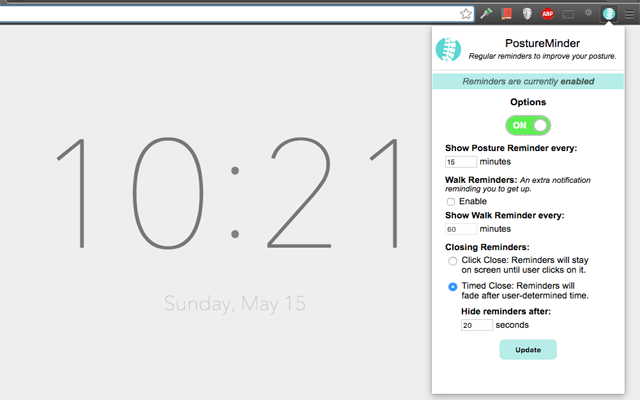The height and width of the screenshot is (400, 640).
Task: Open the AdBlock Plus ABP icon
Action: click(547, 14)
